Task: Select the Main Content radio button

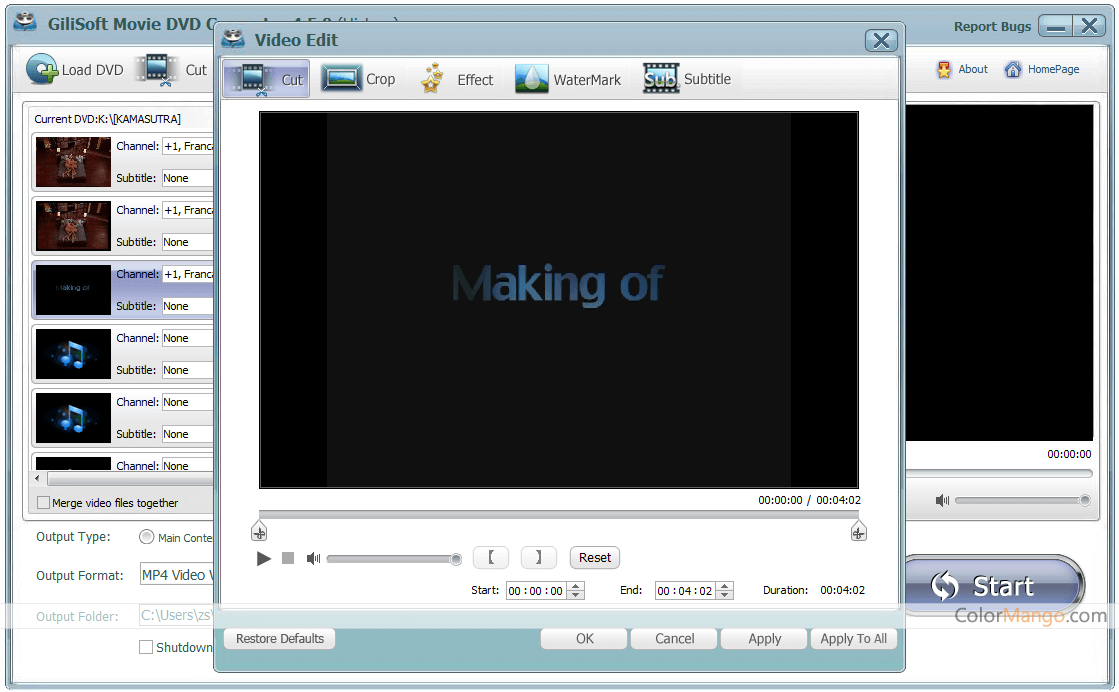Action: 146,537
